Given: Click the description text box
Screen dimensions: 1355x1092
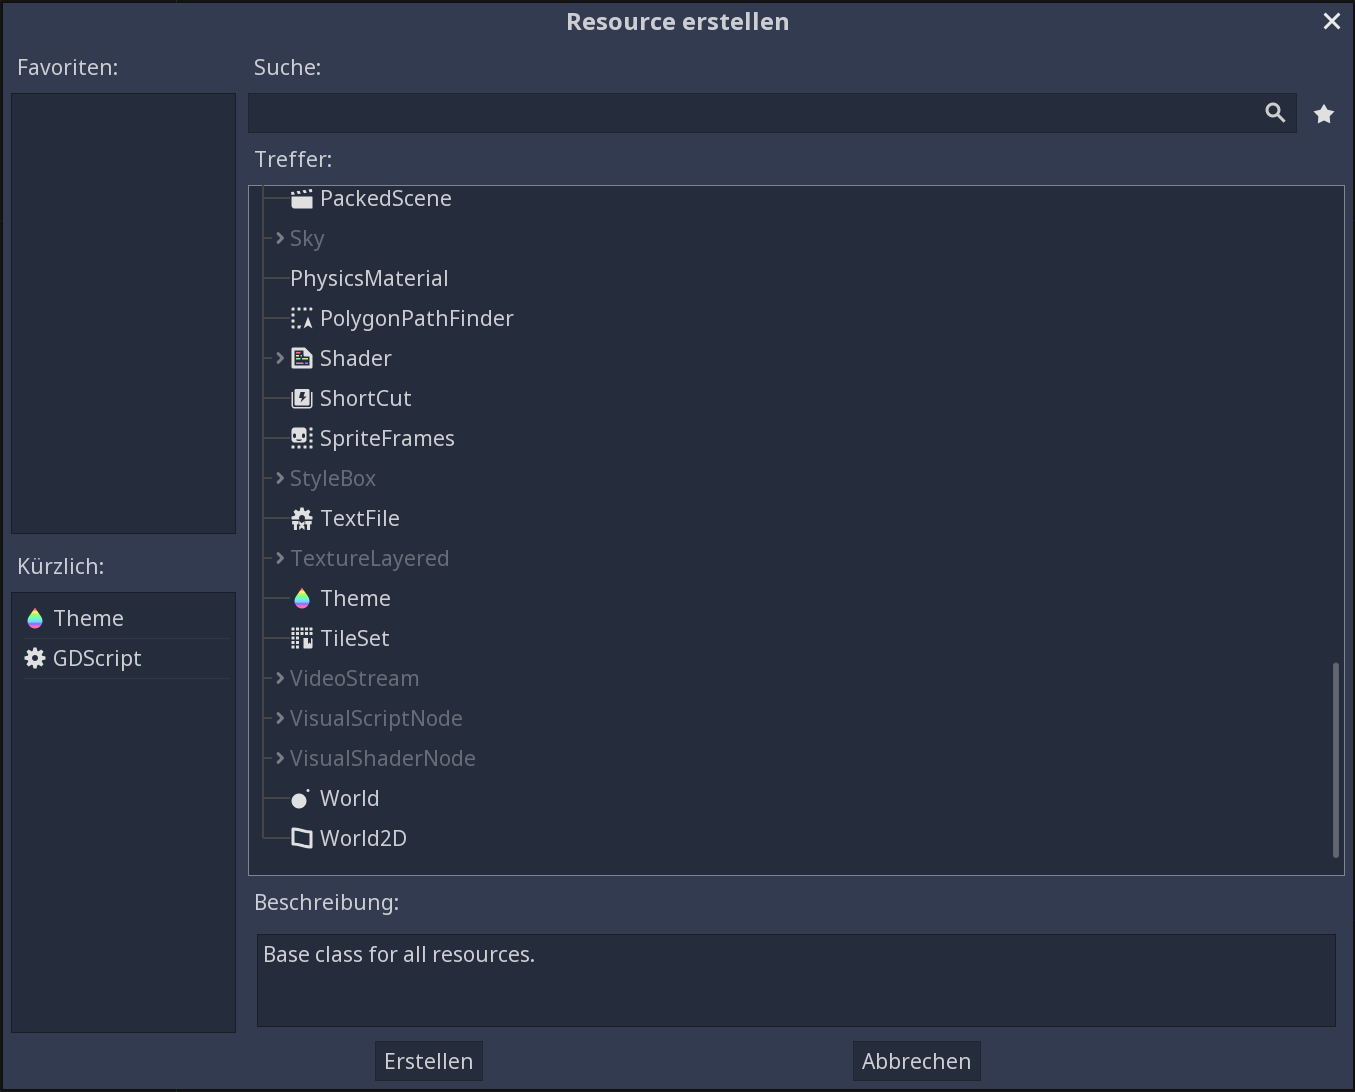Looking at the screenshot, I should point(796,980).
